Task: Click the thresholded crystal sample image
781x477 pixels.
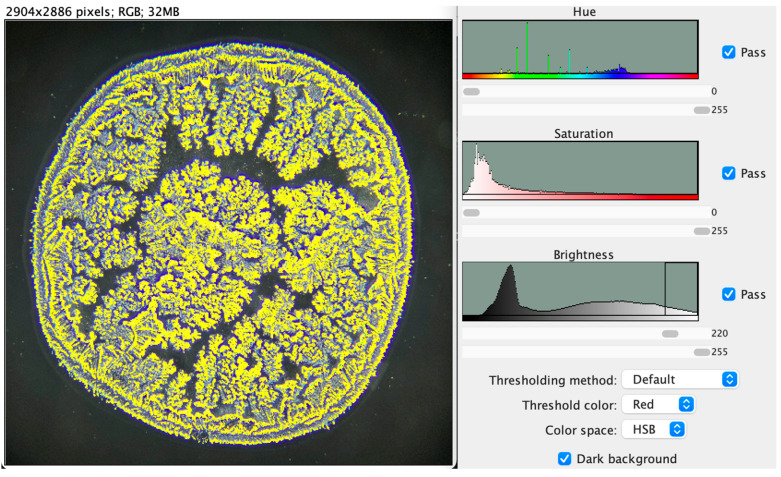Action: click(229, 243)
